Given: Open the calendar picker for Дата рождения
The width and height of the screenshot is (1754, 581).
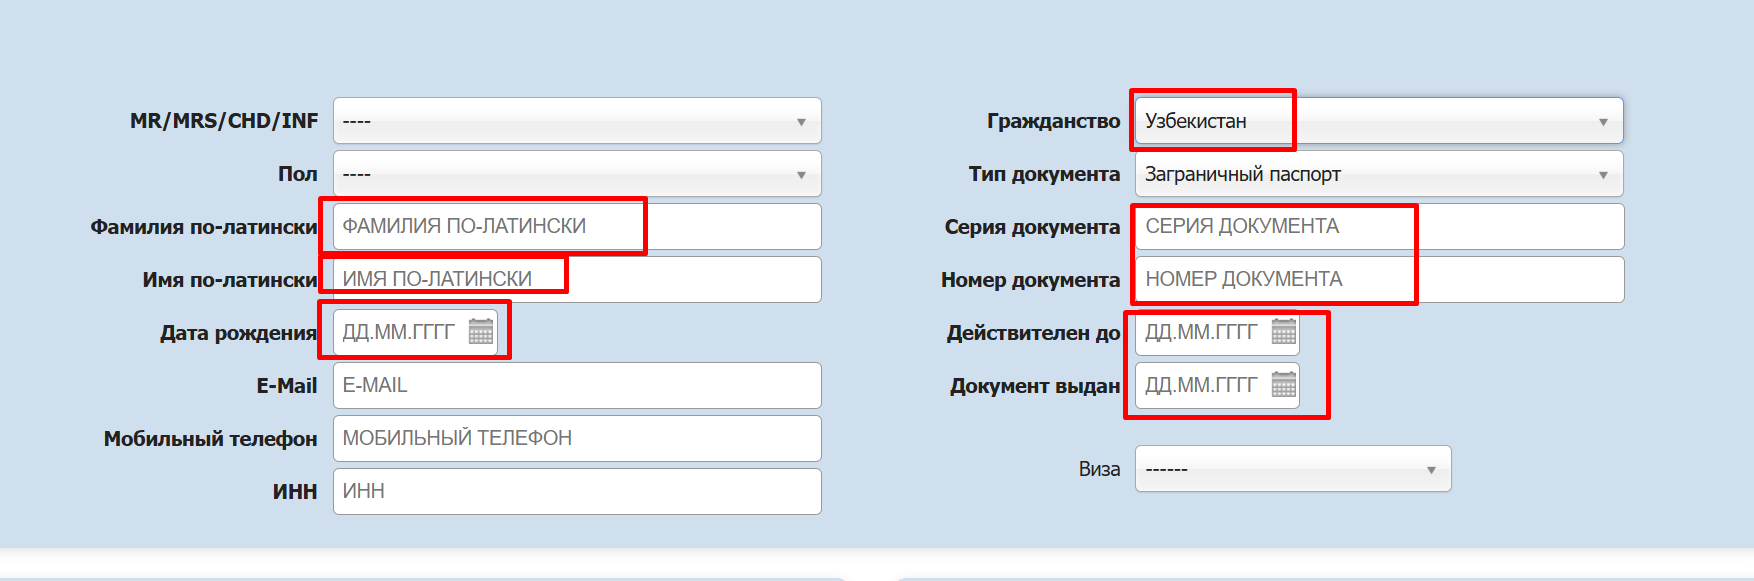Looking at the screenshot, I should pyautogui.click(x=481, y=332).
